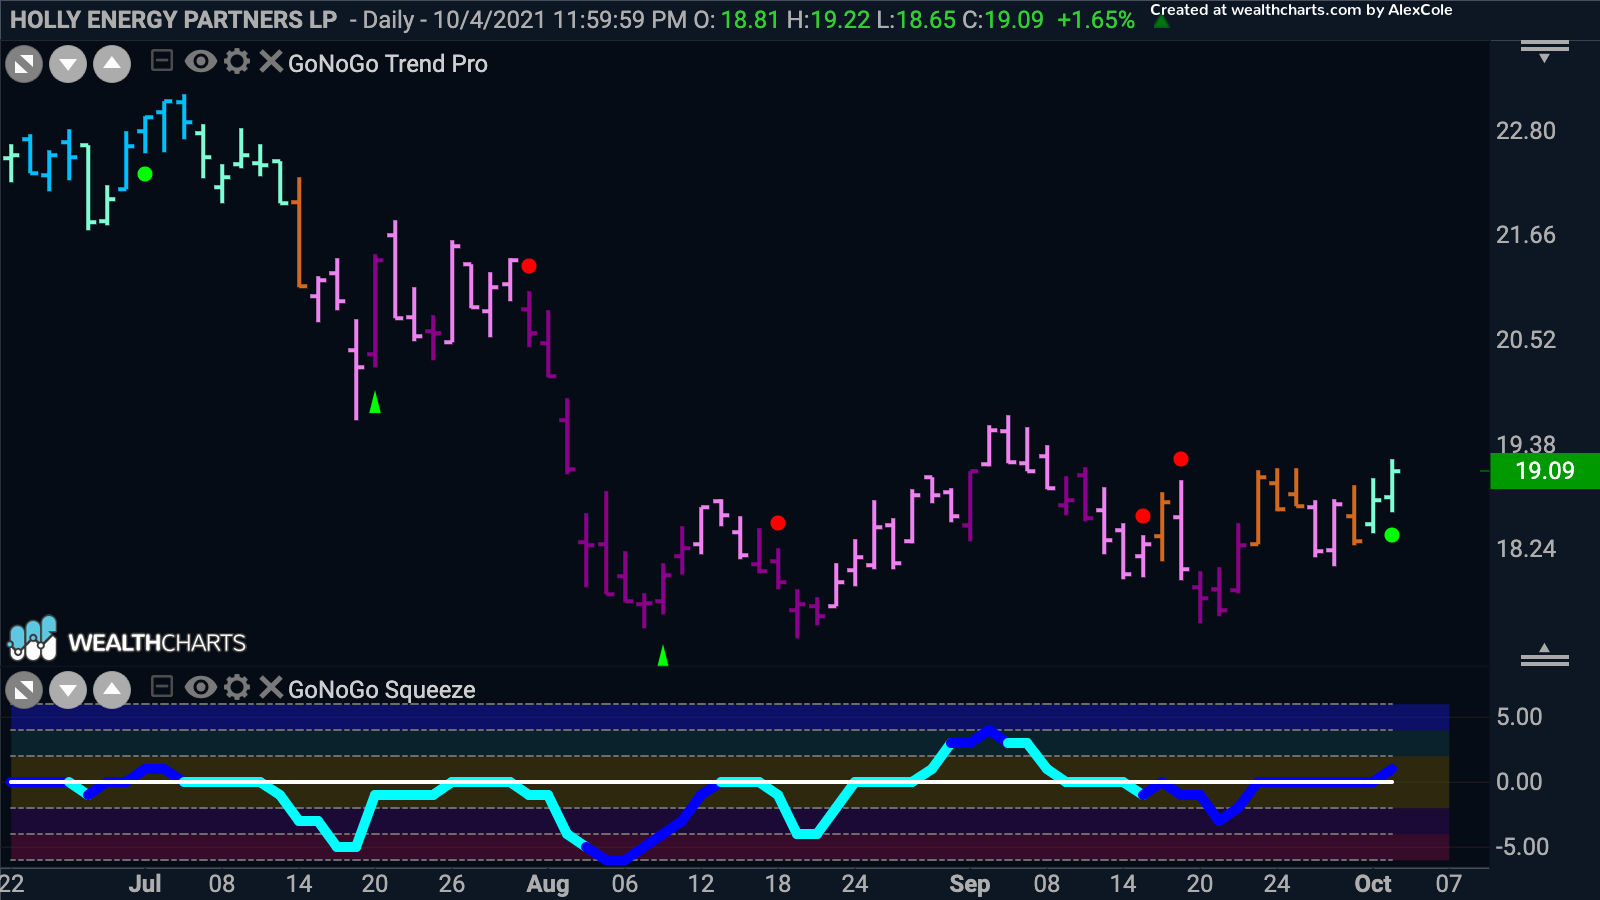This screenshot has height=900, width=1600.
Task: Move GoNoGo Squeeze pane up
Action: [112, 690]
